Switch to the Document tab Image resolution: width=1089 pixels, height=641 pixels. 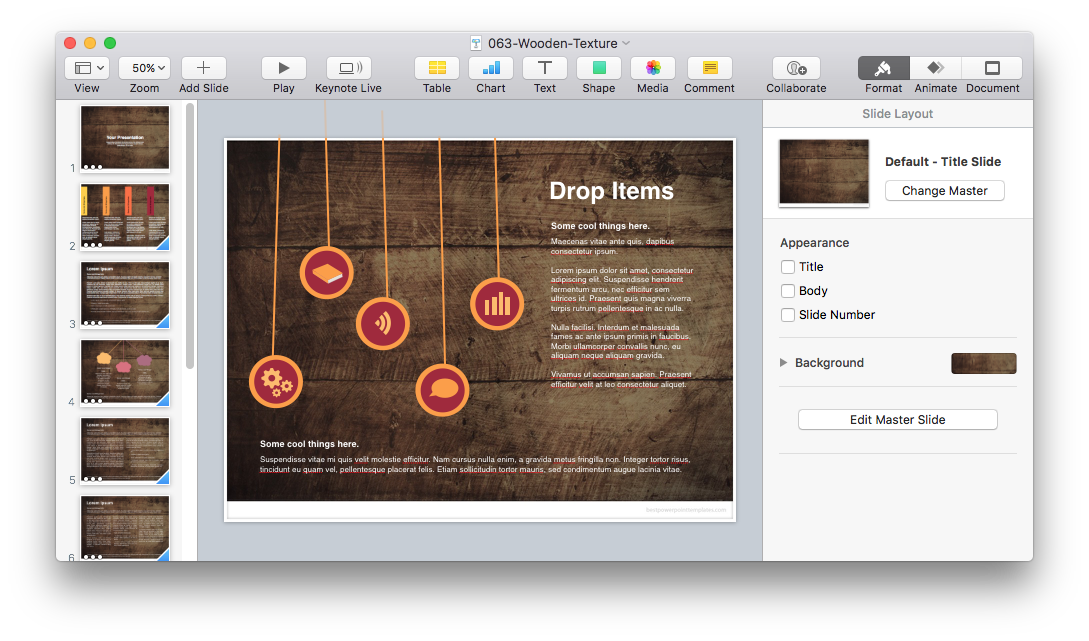click(992, 68)
